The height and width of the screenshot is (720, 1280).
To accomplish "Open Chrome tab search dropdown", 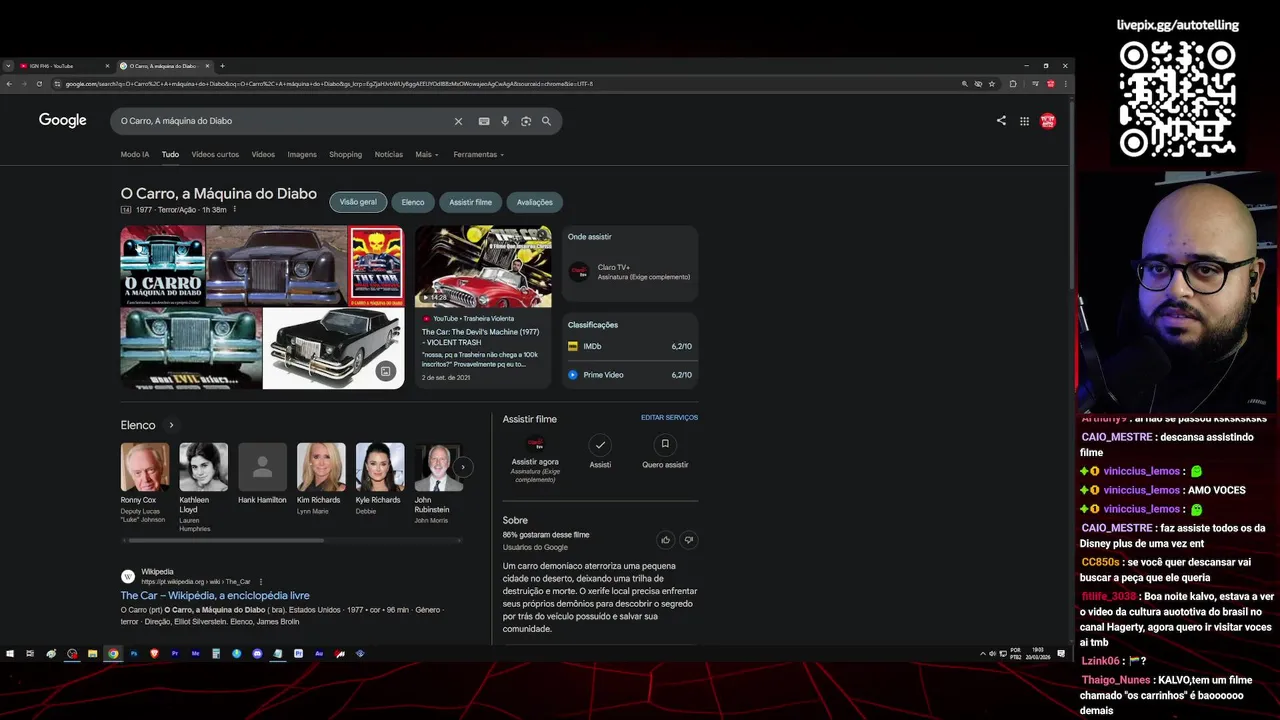I will point(8,66).
